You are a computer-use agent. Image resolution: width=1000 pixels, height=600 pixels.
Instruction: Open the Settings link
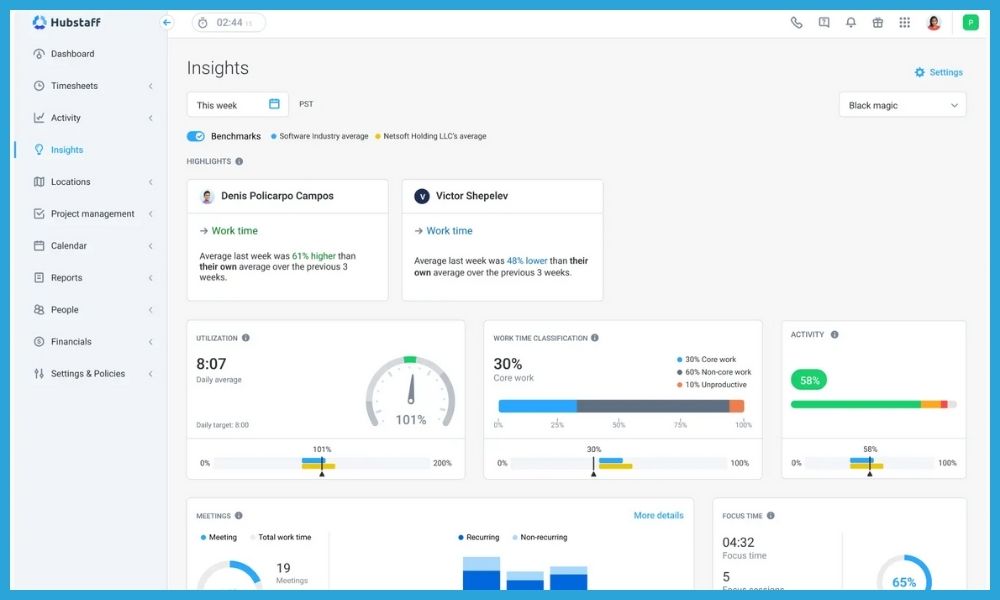946,73
